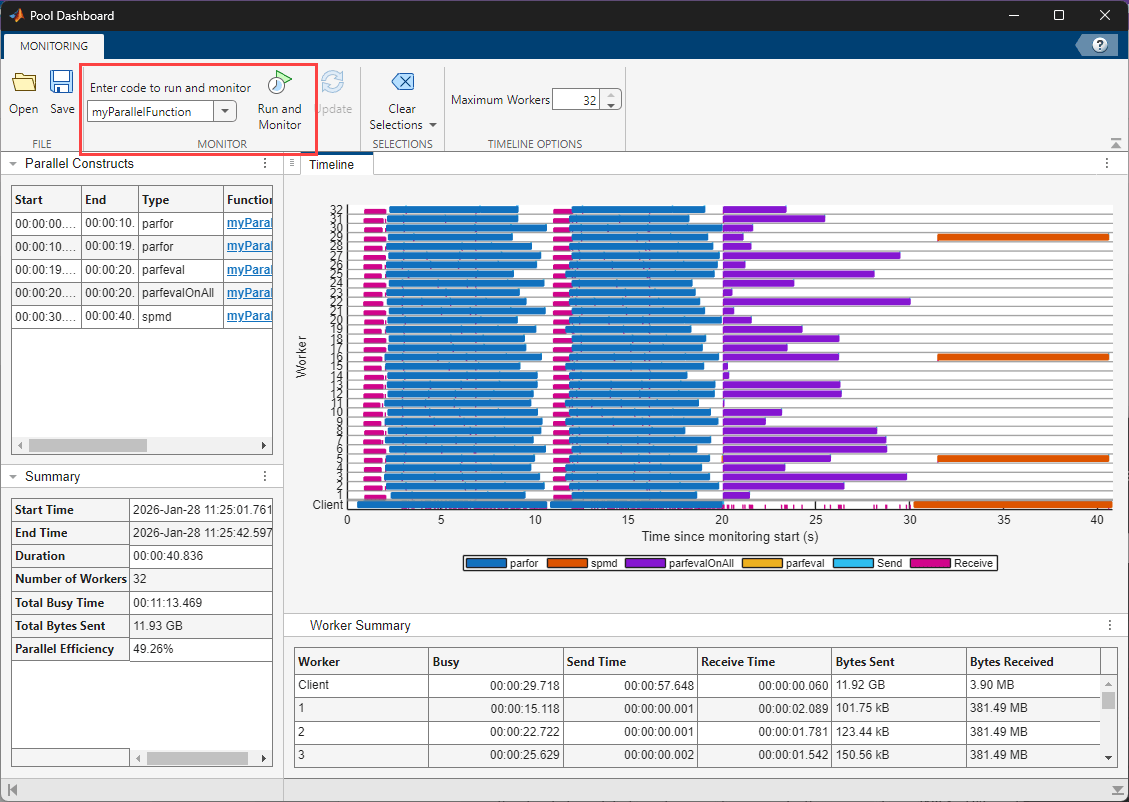Open function link in parfeval row
1129x802 pixels.
pos(249,270)
